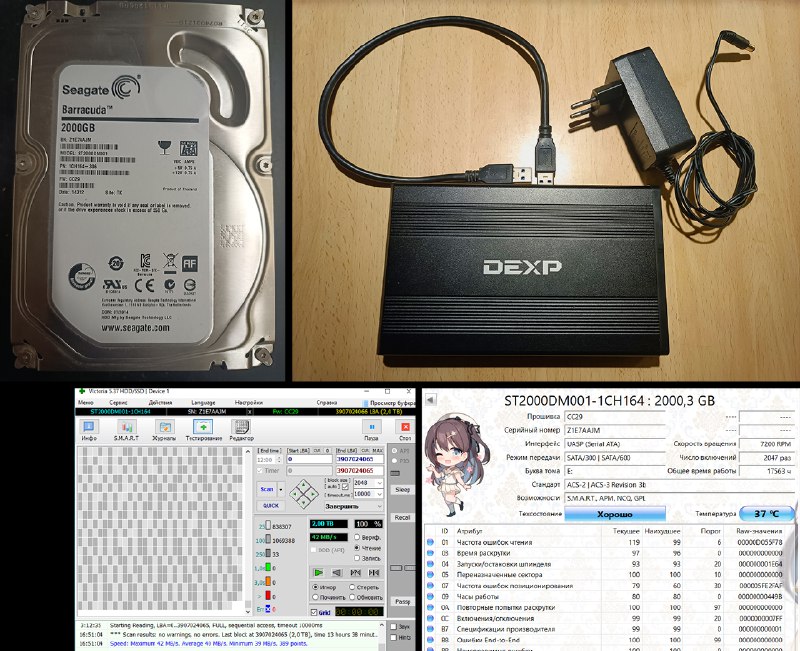Open the Справка menu
Viewport: 800px width, 651px height.
click(327, 403)
